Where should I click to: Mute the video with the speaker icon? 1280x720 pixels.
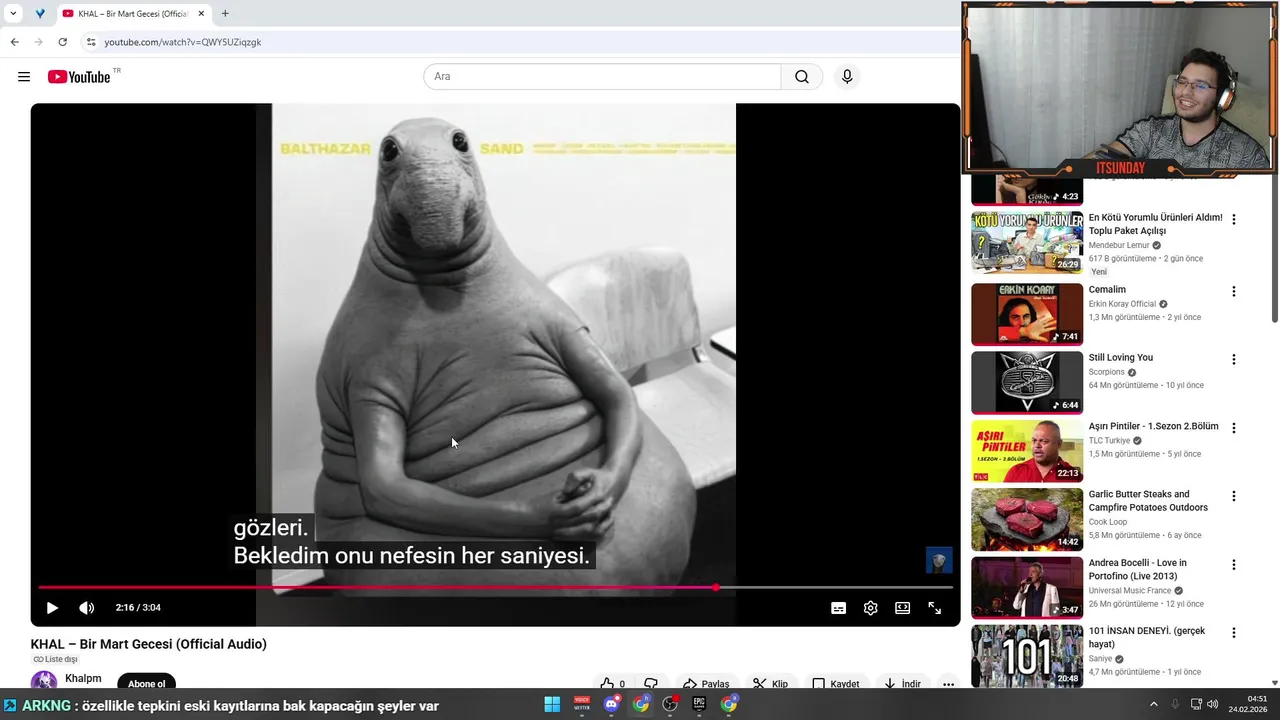click(87, 608)
